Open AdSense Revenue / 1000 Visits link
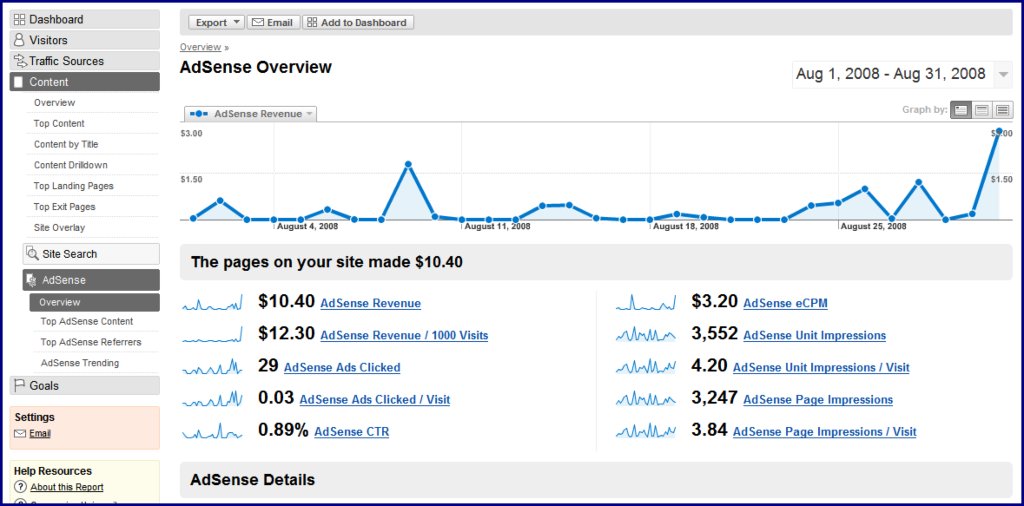Screen dimensions: 1024x506 [x=404, y=336]
